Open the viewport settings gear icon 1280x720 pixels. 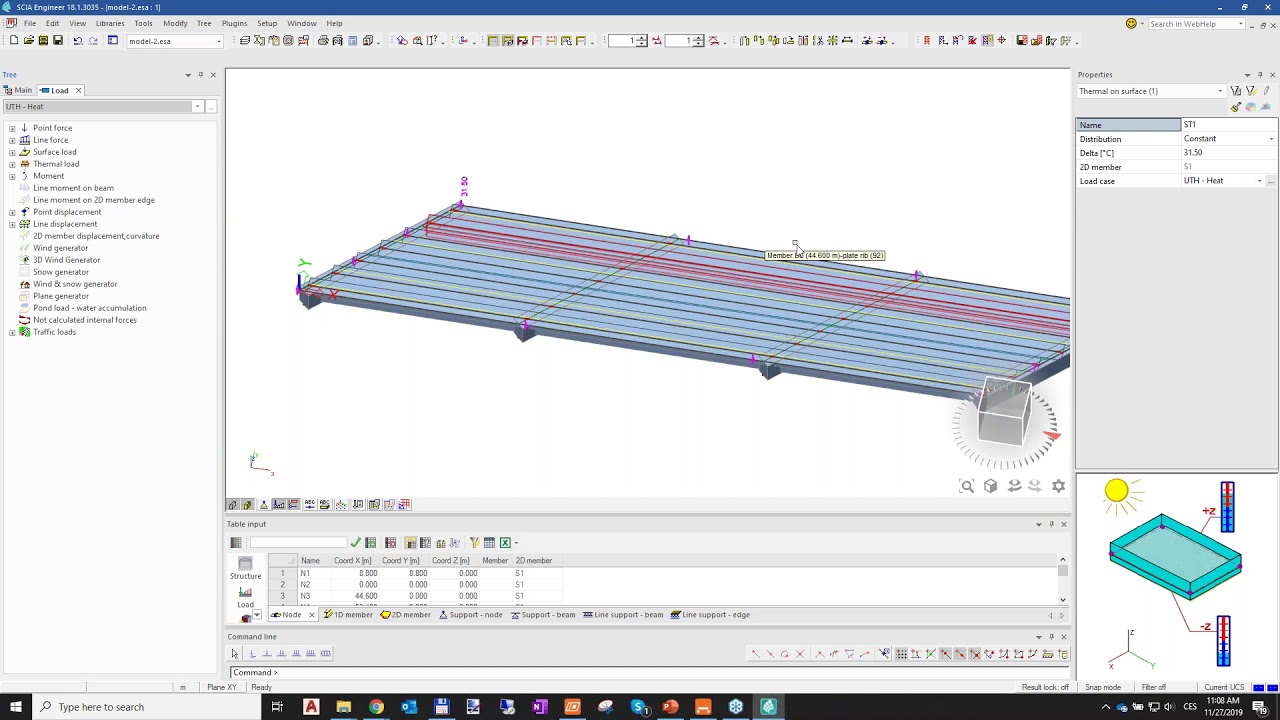click(x=1059, y=486)
